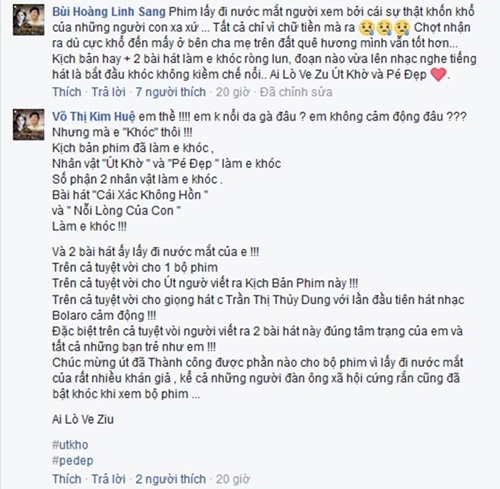Image resolution: width=500 pixels, height=489 pixels.
Task: Open the second comment's 20 giờ timestamp
Action: [232, 479]
